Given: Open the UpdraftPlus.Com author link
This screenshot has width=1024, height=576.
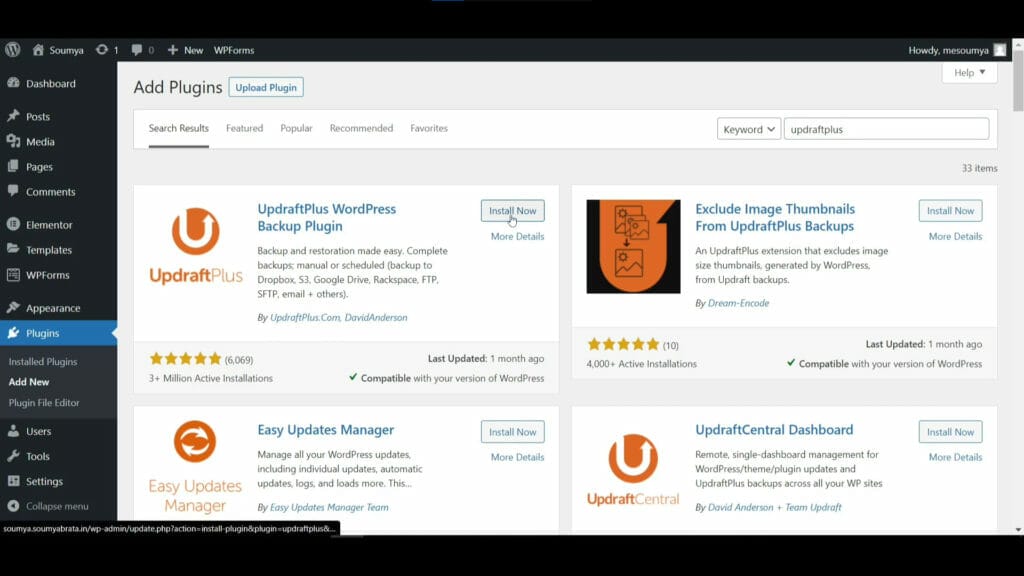Looking at the screenshot, I should click(305, 317).
